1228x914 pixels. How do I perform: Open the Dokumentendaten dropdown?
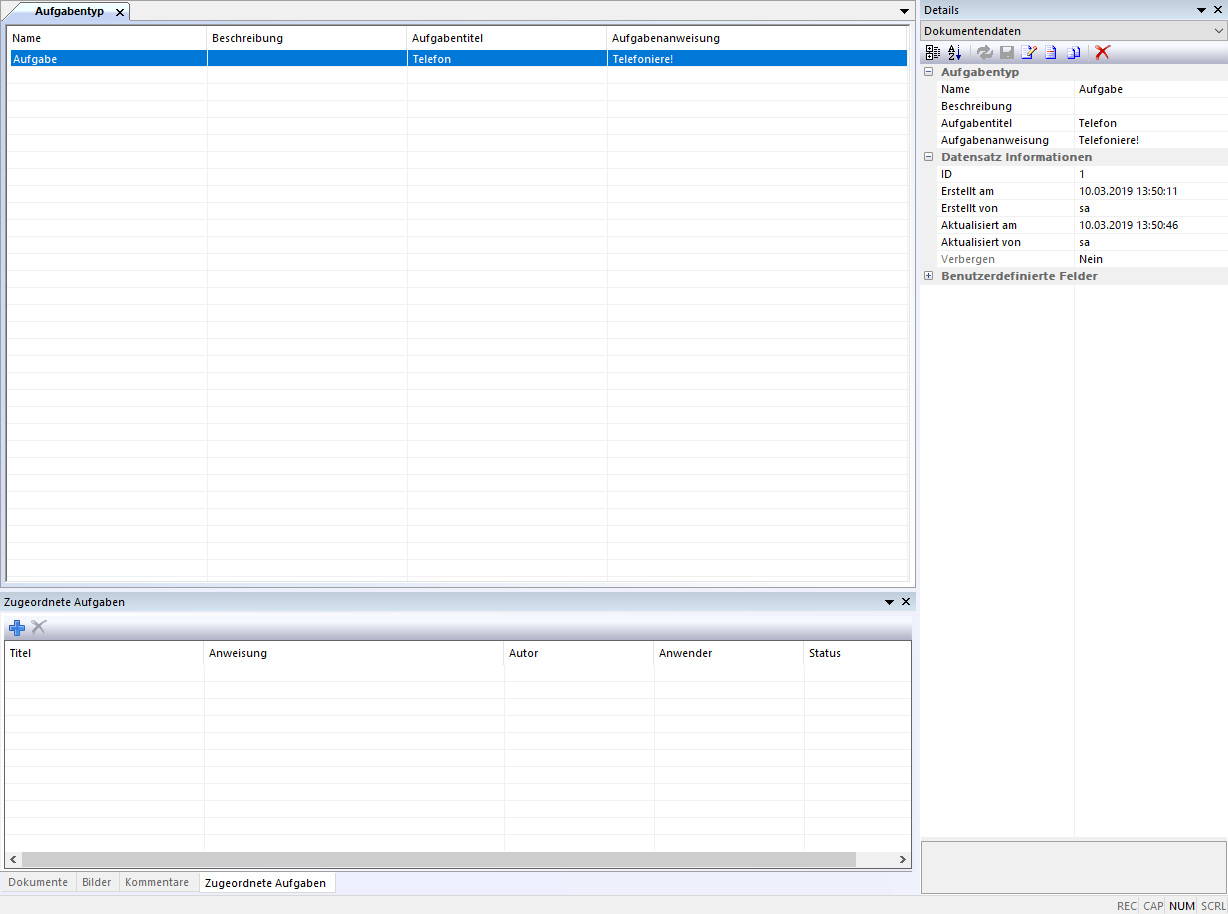pos(1218,31)
